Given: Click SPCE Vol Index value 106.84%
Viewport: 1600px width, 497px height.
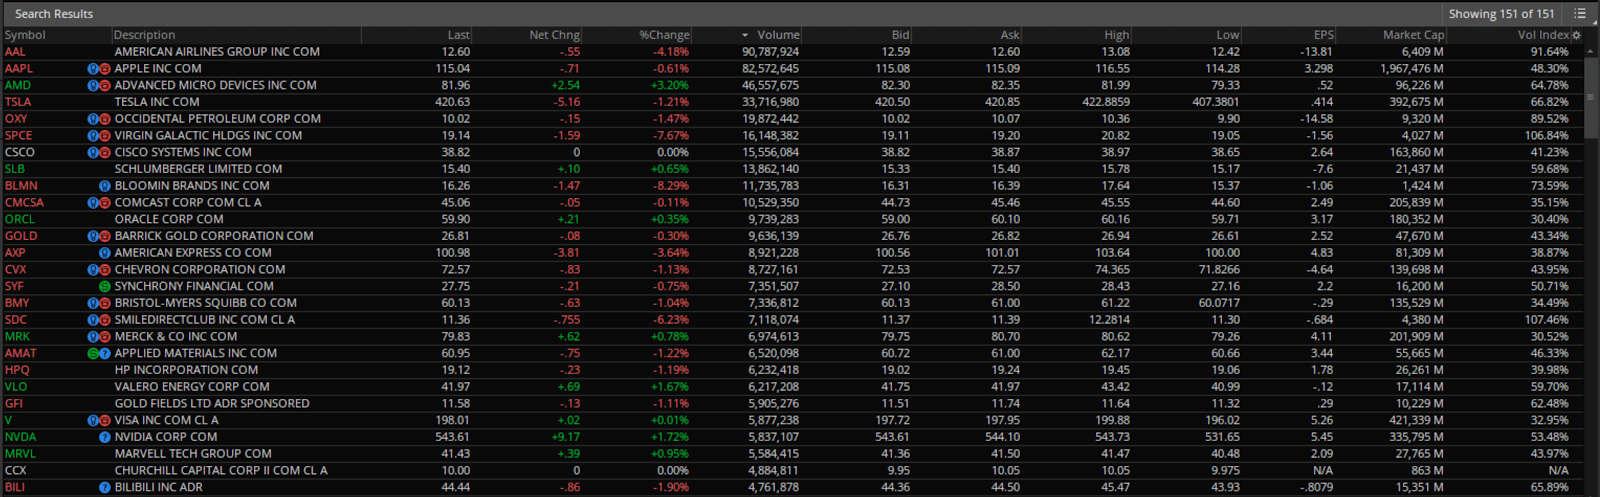Looking at the screenshot, I should click(1547, 136).
